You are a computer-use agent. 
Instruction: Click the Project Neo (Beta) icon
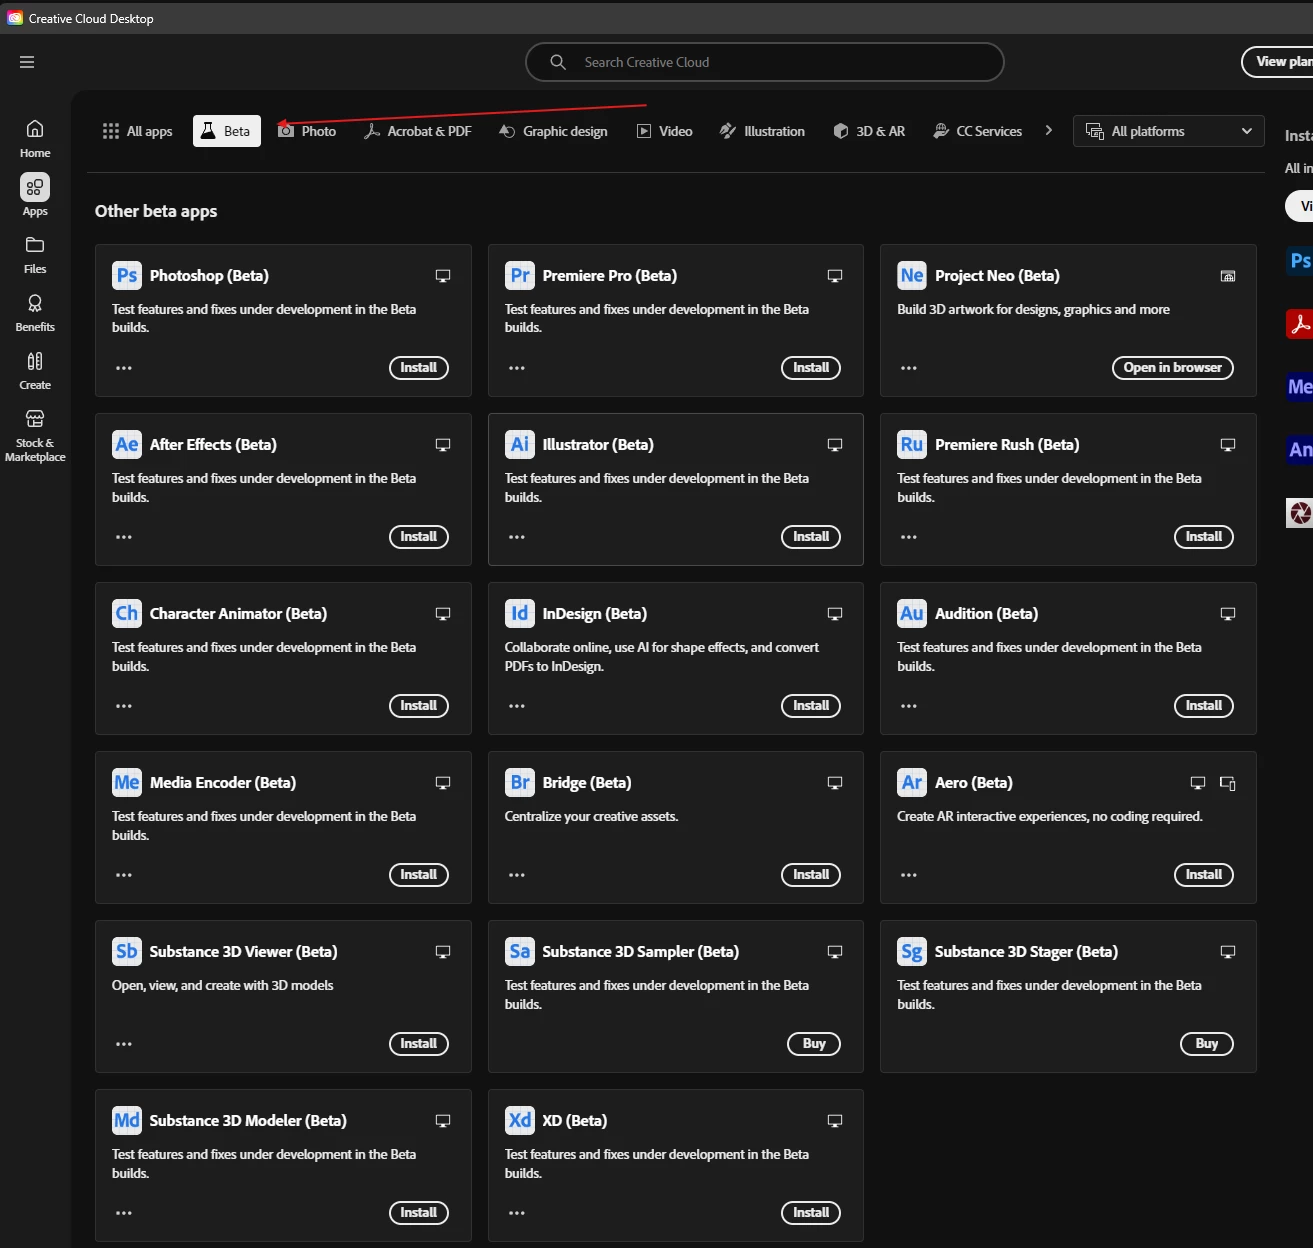912,275
